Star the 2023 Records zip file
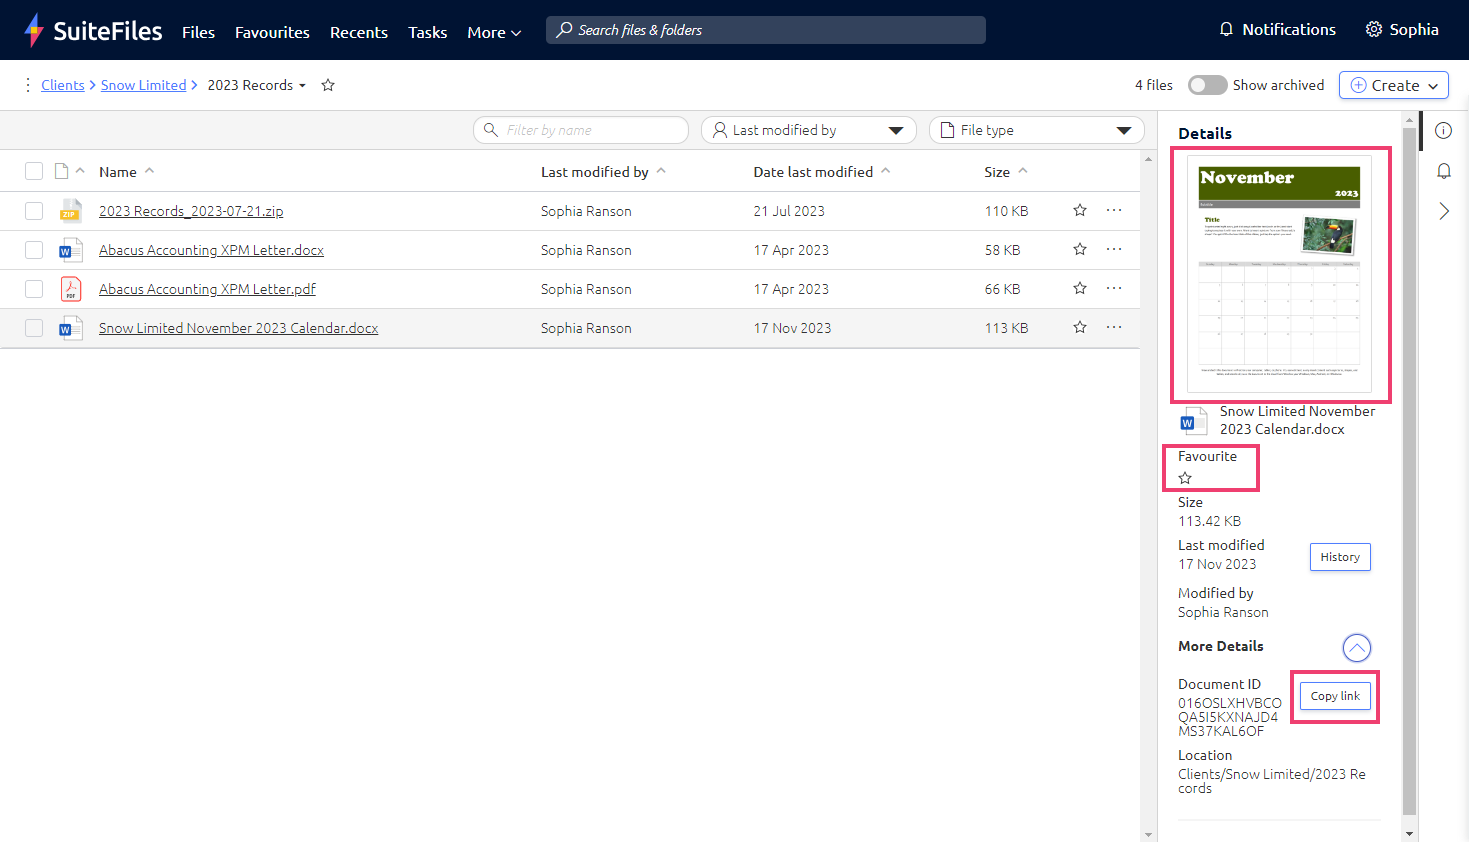 click(x=1079, y=210)
